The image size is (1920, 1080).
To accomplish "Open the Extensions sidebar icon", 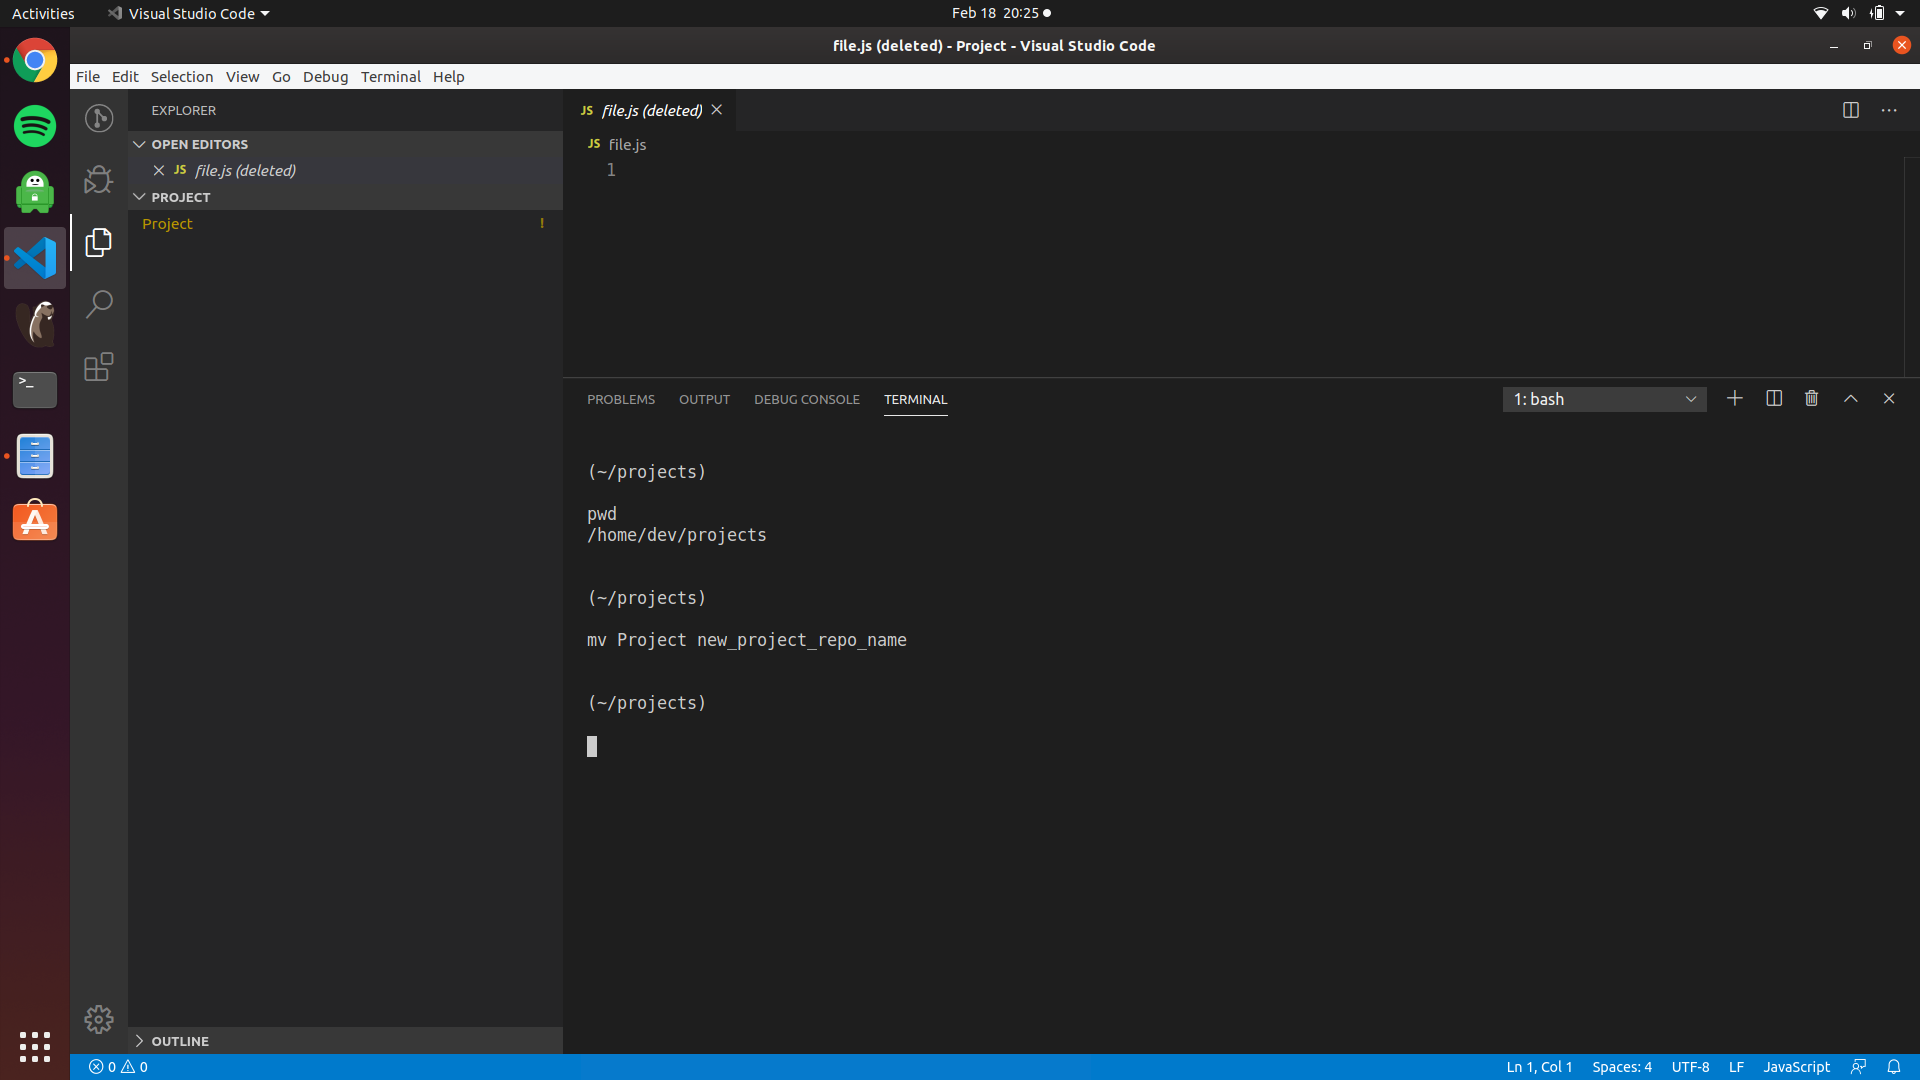I will 98,366.
